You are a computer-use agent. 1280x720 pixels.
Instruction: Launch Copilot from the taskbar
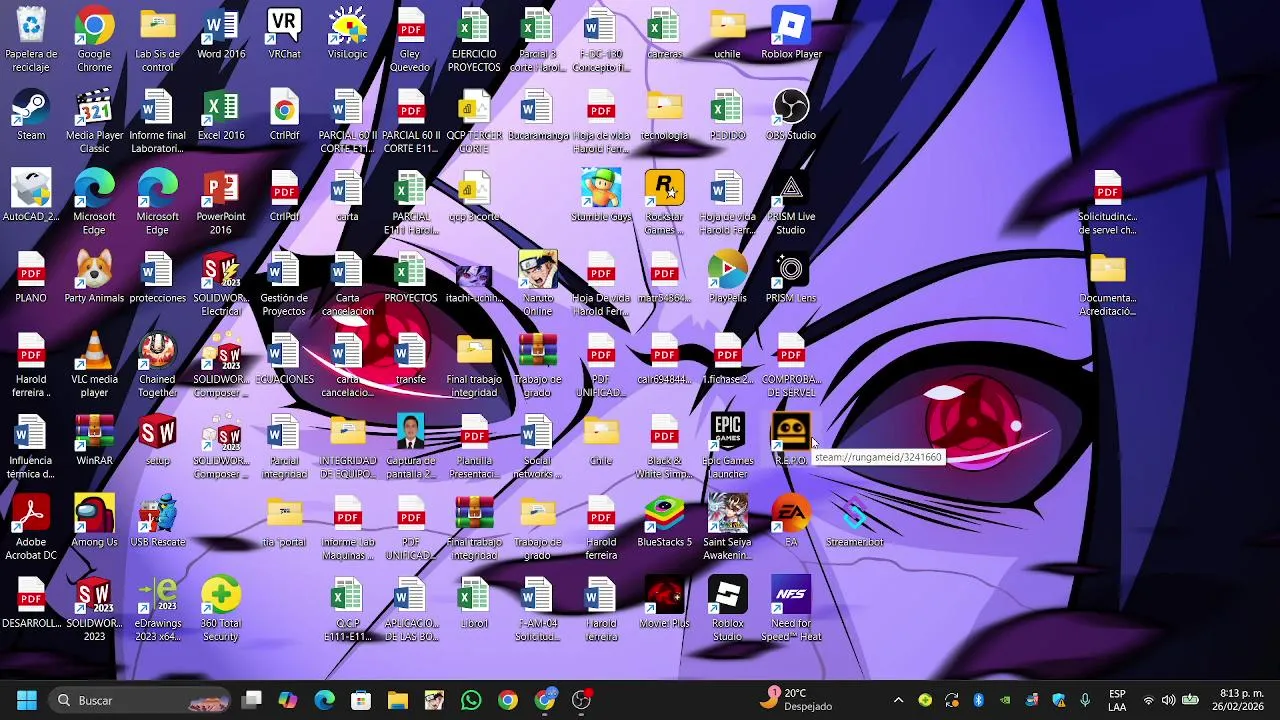pyautogui.click(x=288, y=700)
